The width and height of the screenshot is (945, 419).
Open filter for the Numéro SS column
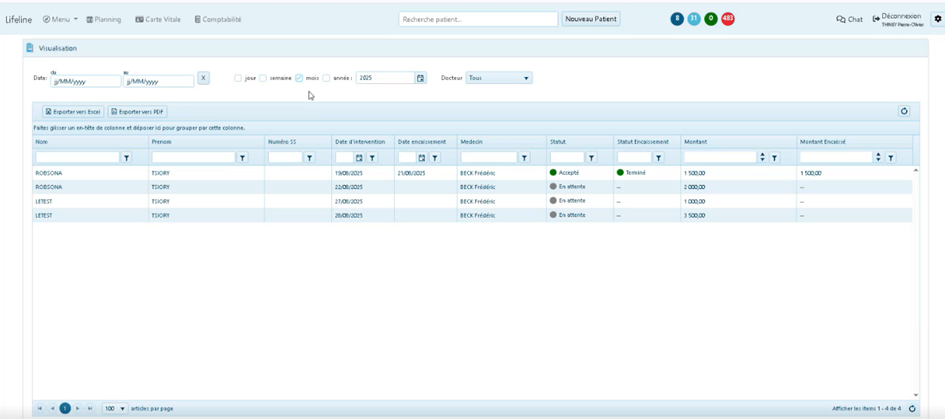(309, 157)
